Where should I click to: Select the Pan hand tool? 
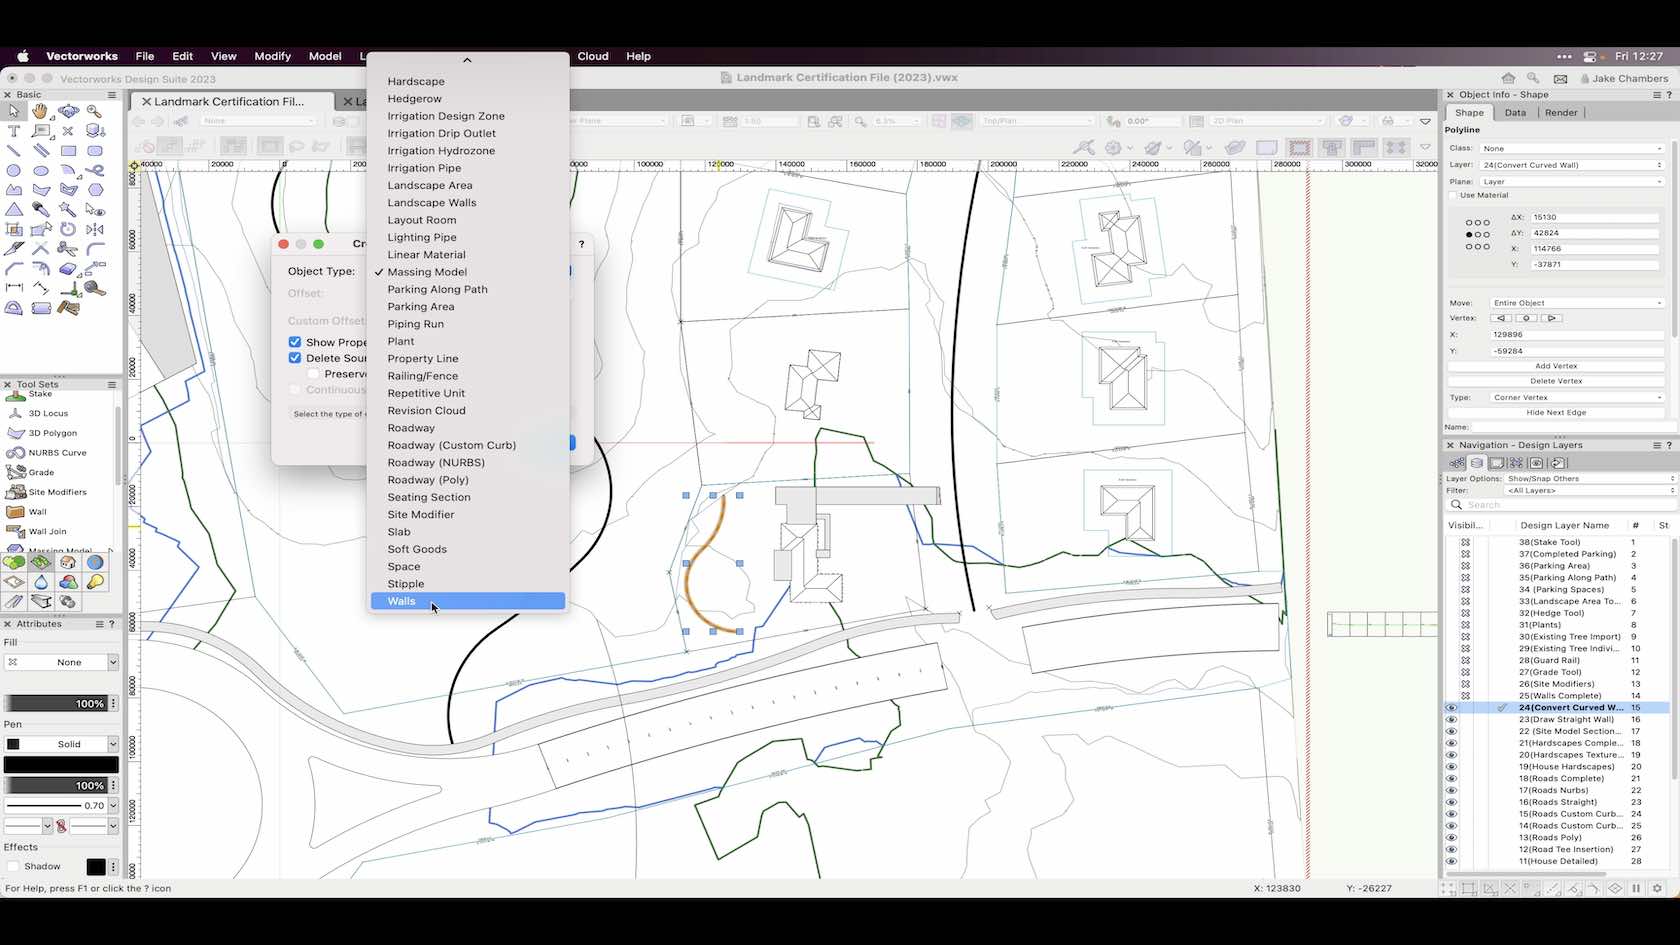[x=41, y=111]
